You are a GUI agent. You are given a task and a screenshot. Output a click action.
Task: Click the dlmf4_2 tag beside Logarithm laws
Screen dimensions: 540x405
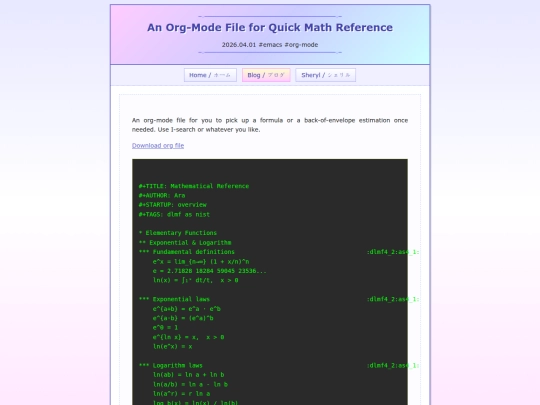[x=393, y=365]
